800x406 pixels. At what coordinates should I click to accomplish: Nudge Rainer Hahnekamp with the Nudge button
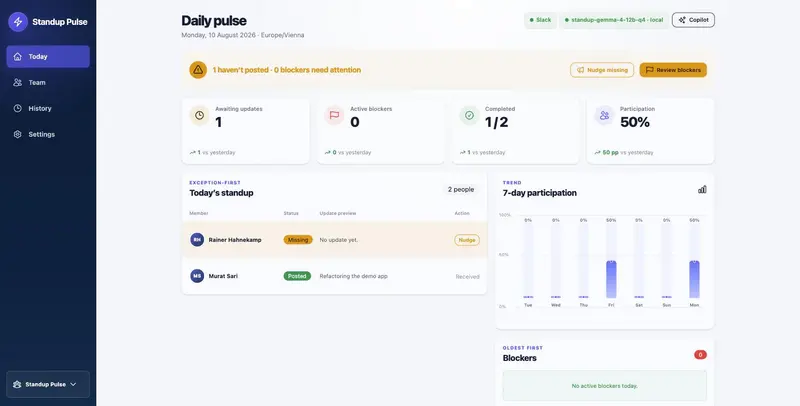[x=467, y=240]
